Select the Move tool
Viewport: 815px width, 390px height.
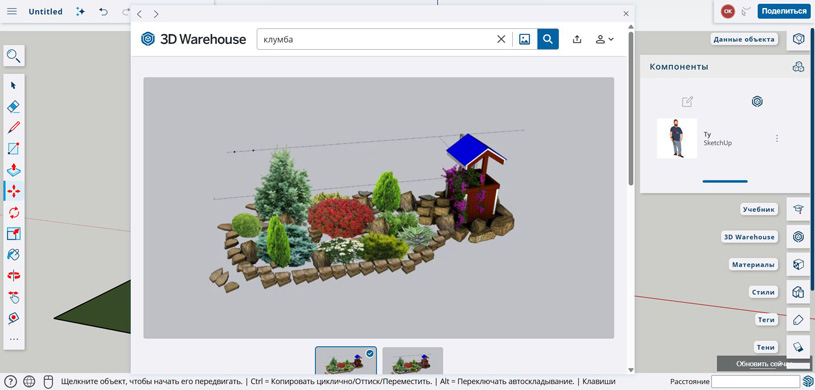pyautogui.click(x=14, y=191)
